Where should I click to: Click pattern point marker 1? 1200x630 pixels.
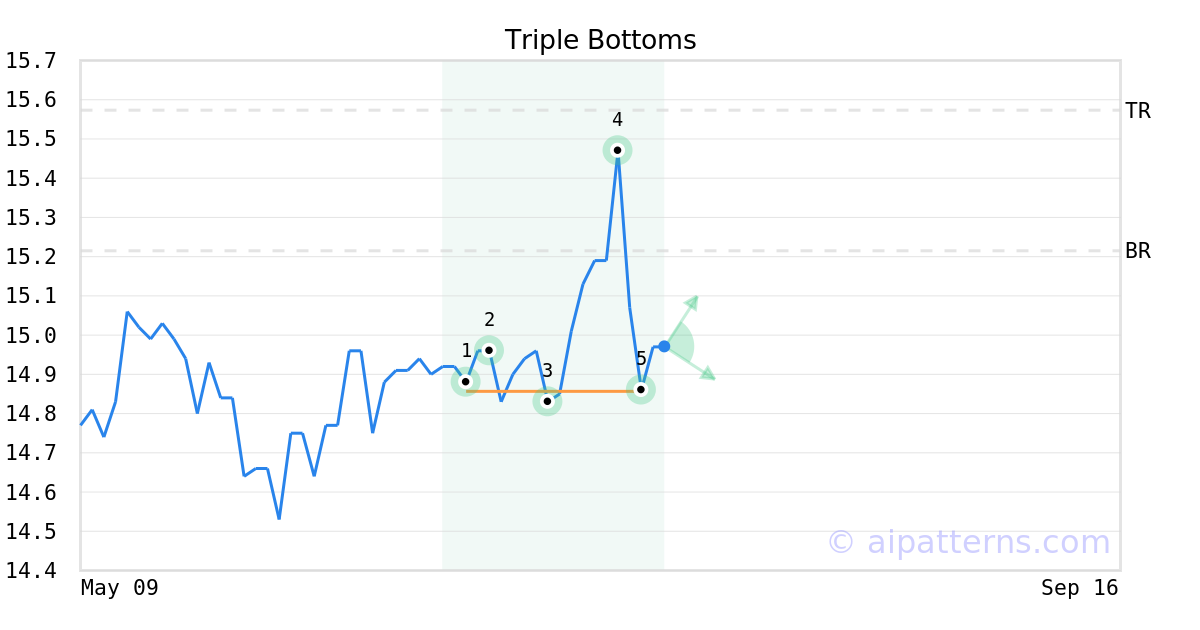465,381
